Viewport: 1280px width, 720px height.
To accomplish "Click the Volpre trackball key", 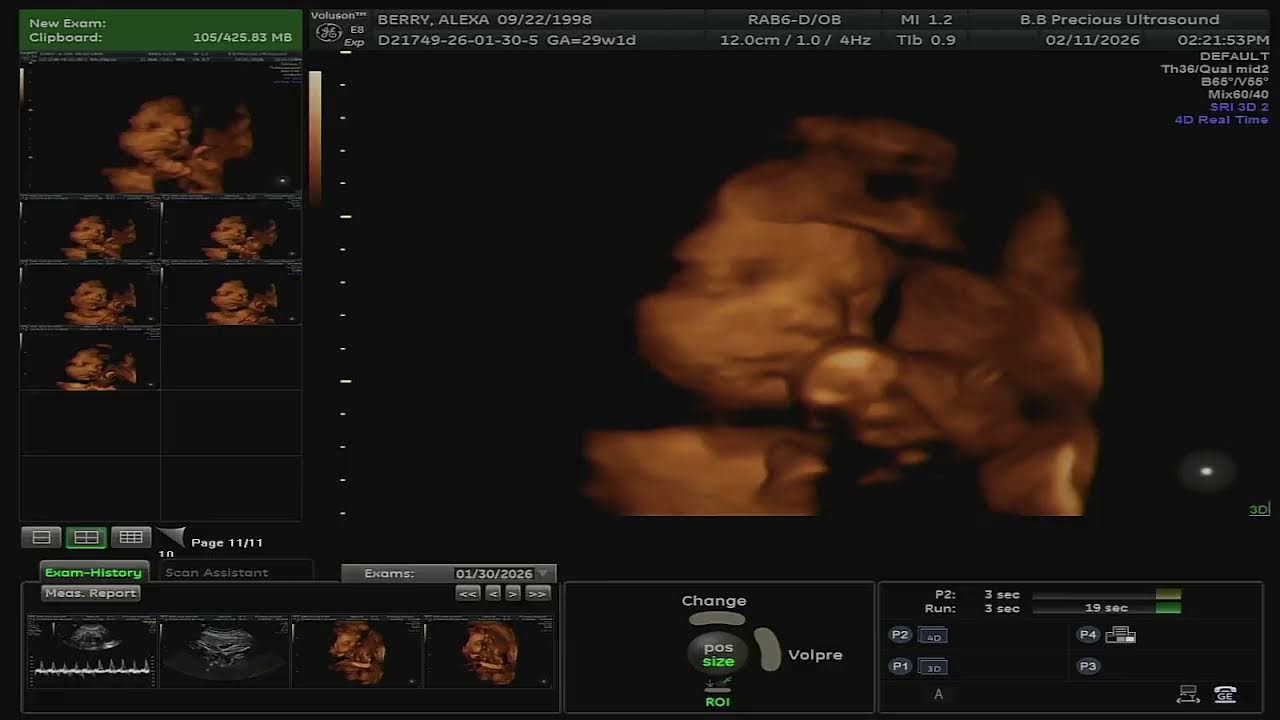I will [x=768, y=649].
